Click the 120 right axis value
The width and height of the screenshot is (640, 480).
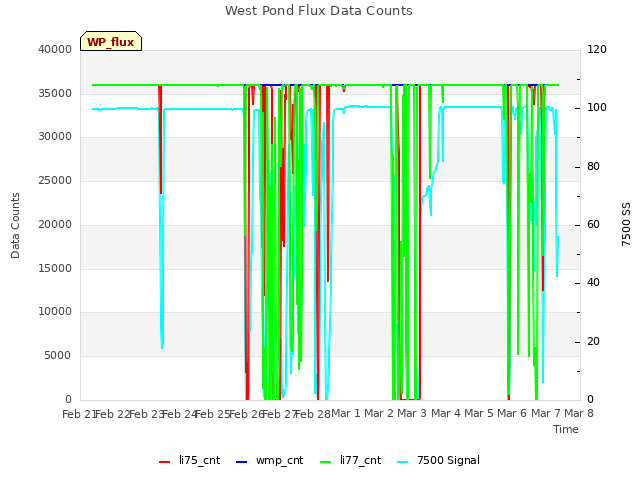[597, 49]
